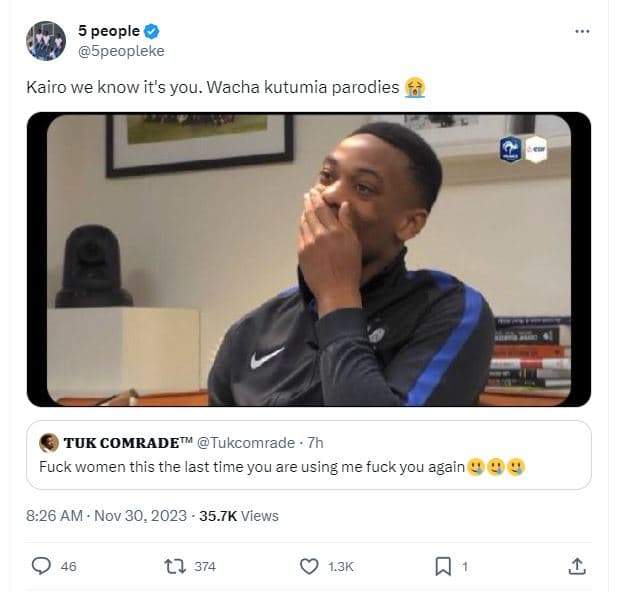Click the 1.3K likes count
This screenshot has height=592, width=619.
pos(341,567)
